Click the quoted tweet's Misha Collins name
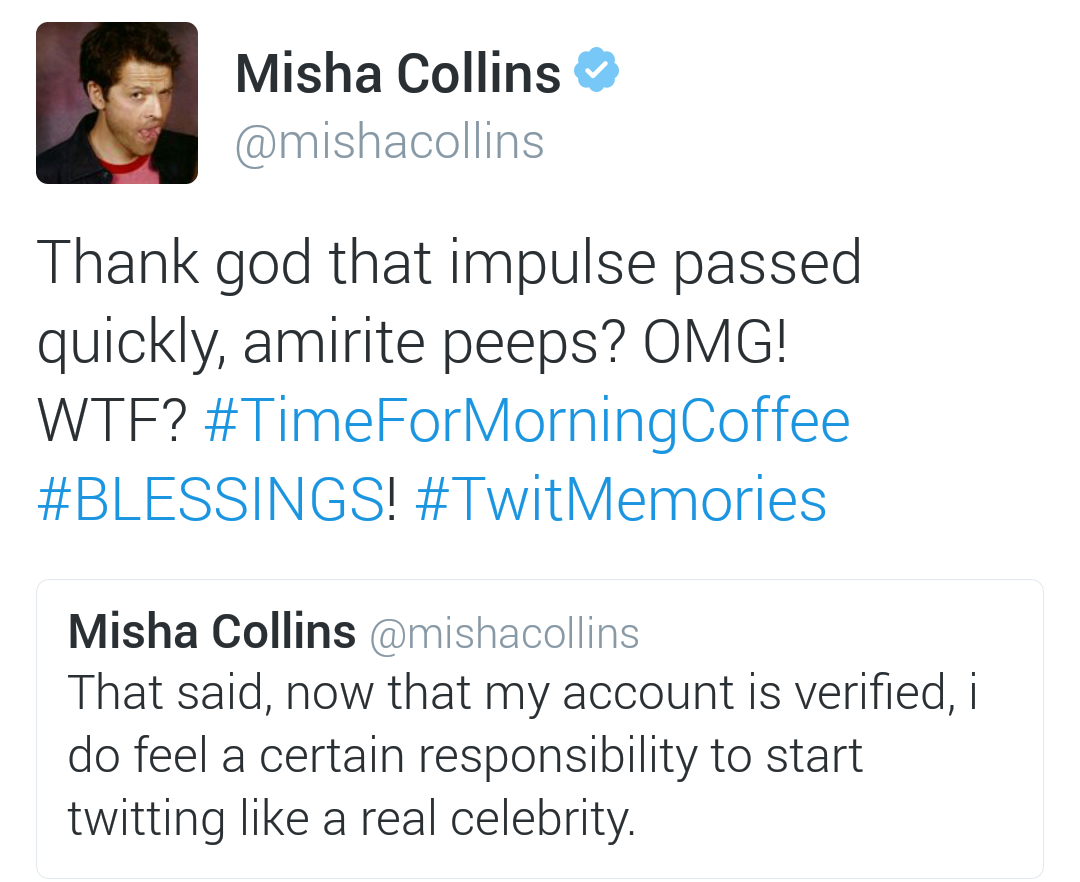Viewport: 1080px width, 882px height. [212, 632]
